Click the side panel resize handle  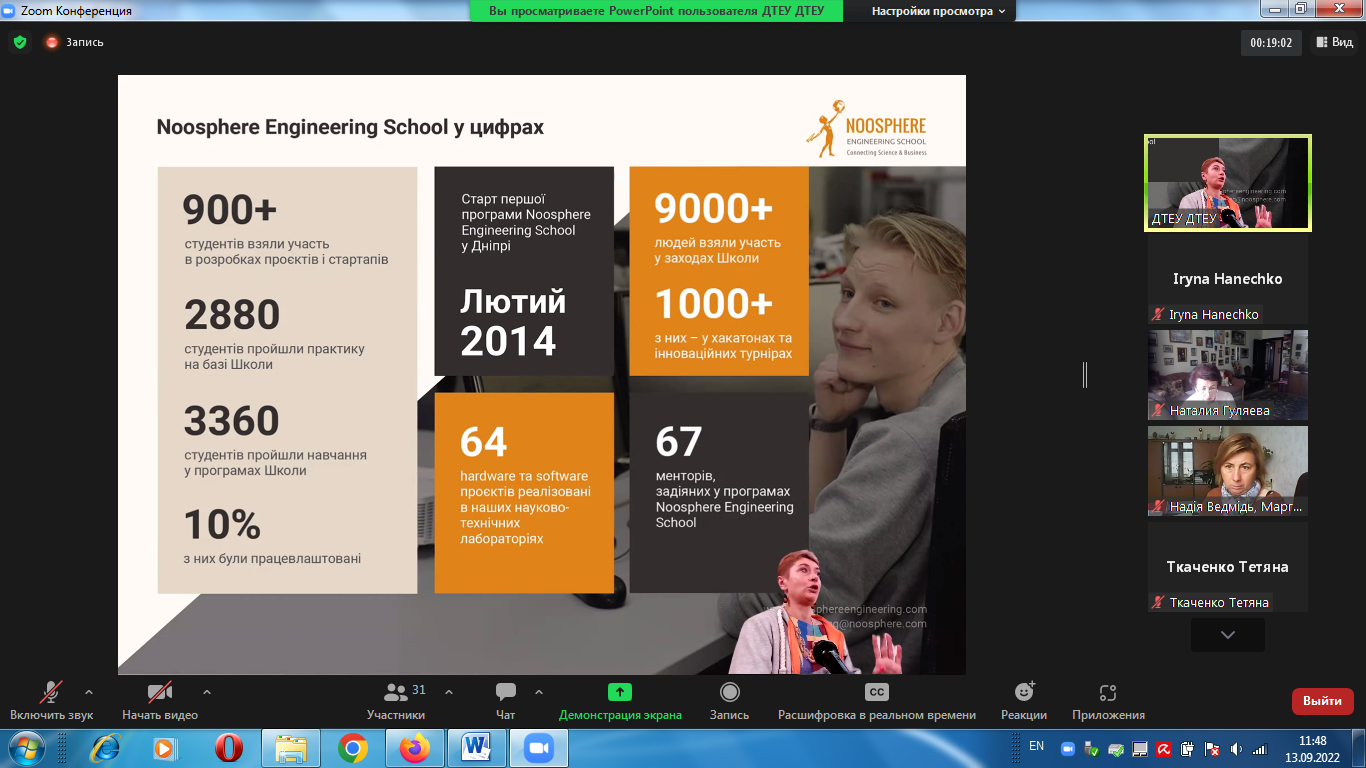coord(1084,374)
